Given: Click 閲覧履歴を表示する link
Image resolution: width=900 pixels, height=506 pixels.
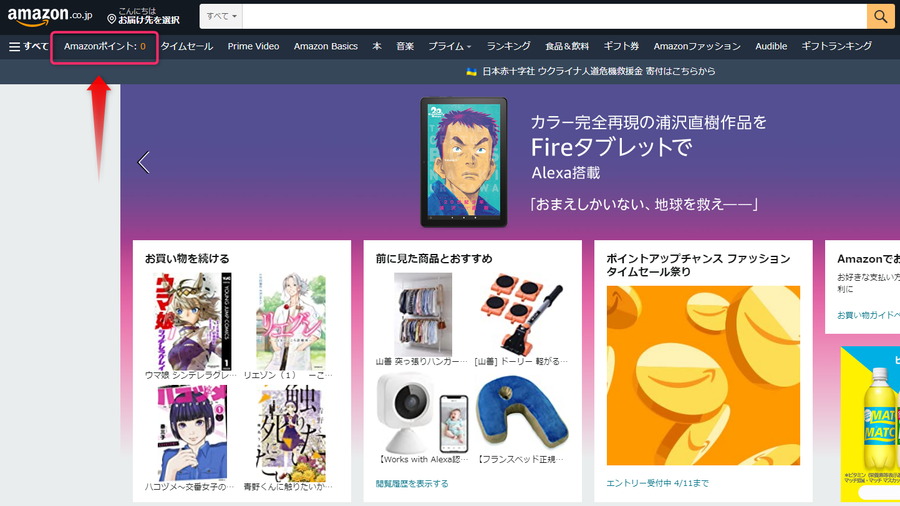Looking at the screenshot, I should tap(412, 484).
